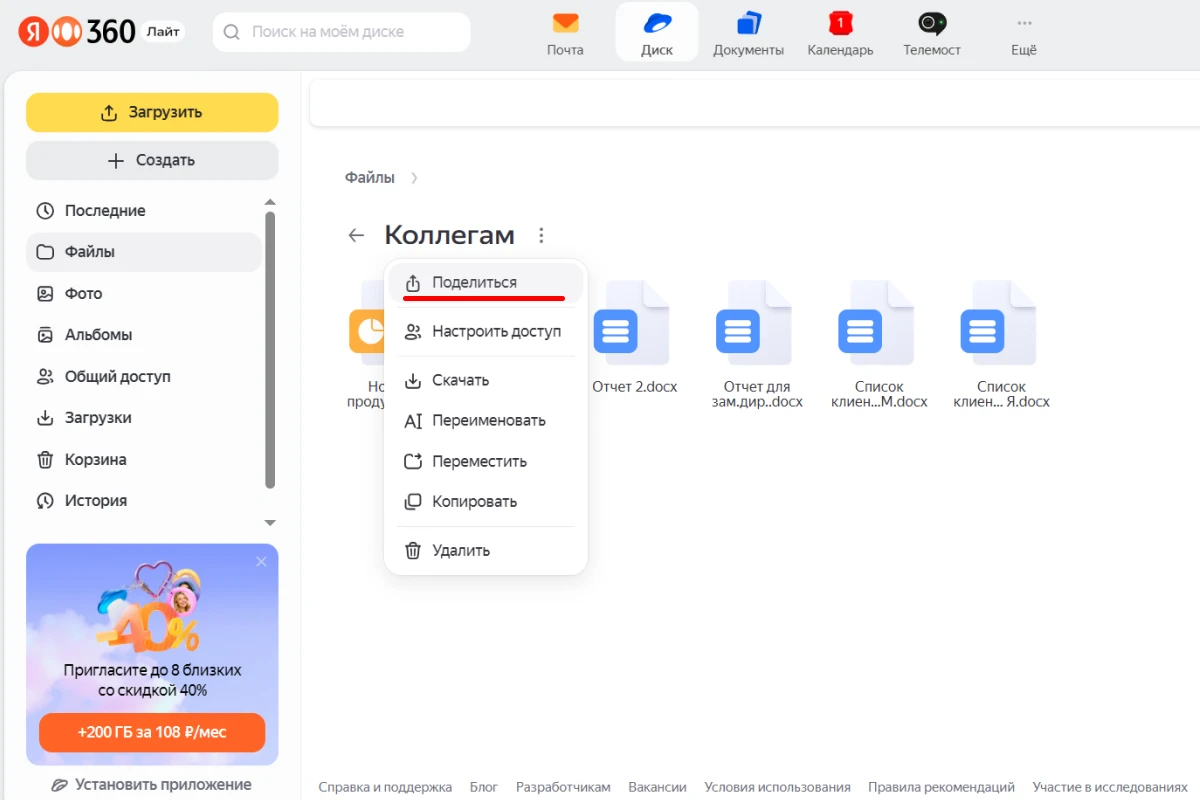
Task: Open Условия использования footer link
Action: point(777,787)
